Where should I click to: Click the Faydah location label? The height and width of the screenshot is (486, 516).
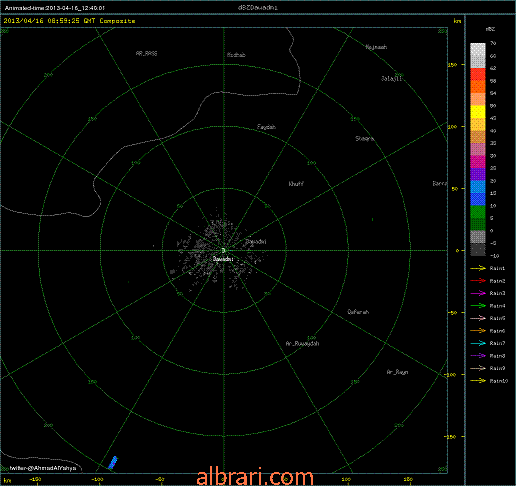pos(266,127)
